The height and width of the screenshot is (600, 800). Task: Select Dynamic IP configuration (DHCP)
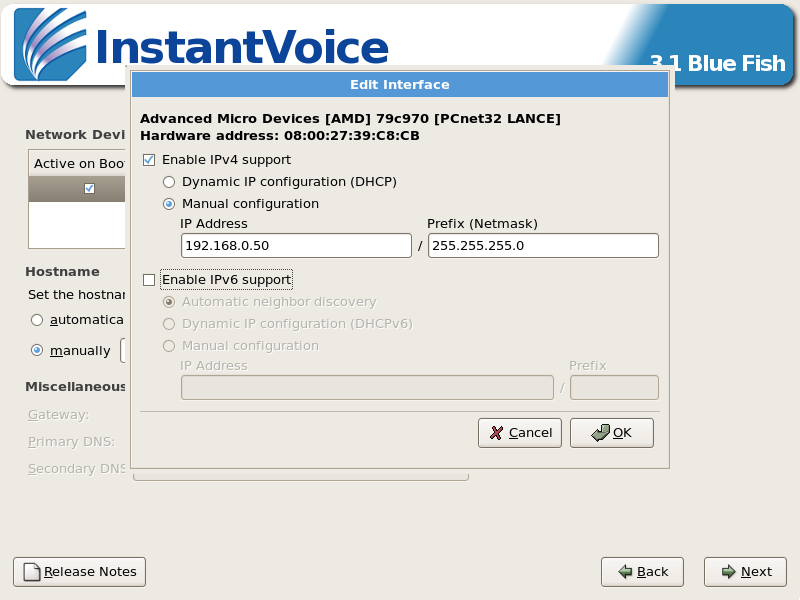click(x=169, y=182)
